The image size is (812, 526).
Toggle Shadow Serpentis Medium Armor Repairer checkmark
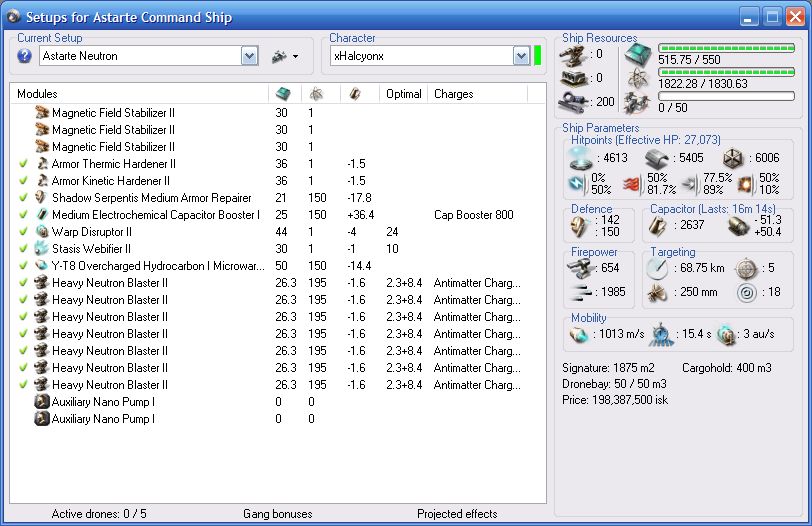tap(23, 198)
